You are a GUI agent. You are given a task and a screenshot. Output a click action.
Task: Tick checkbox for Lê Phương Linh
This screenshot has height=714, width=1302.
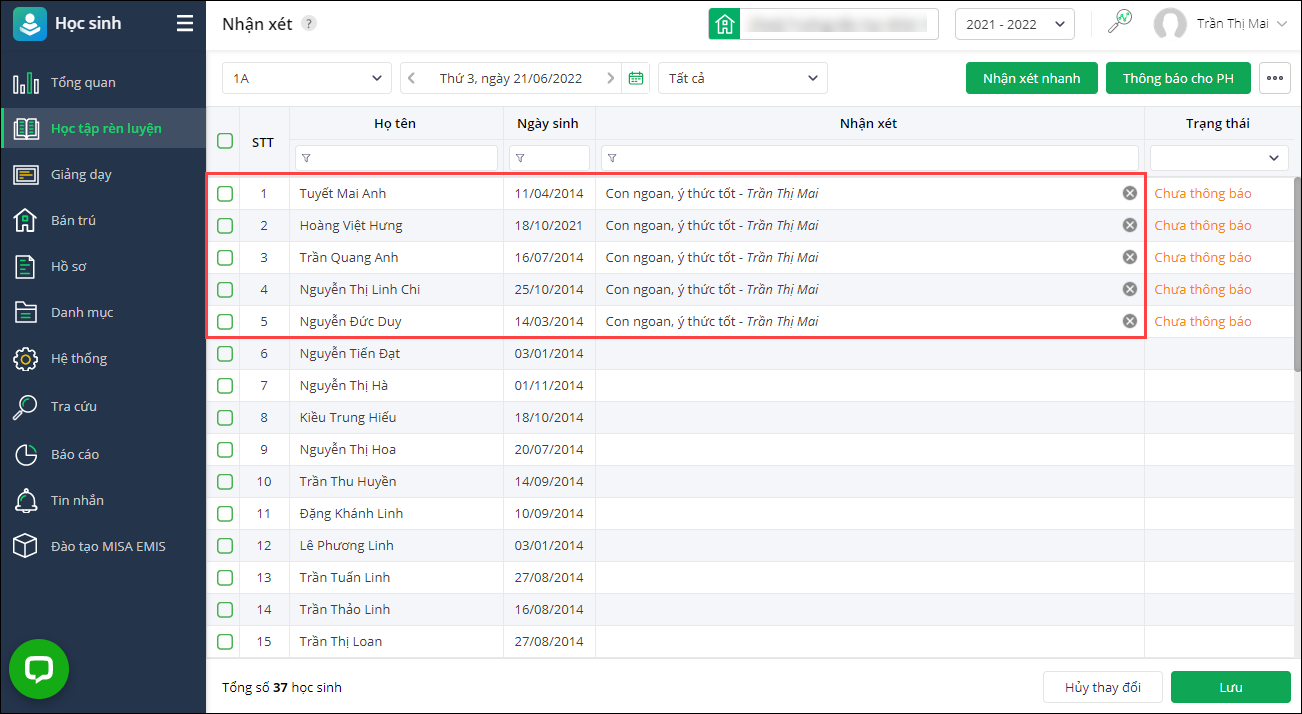[225, 545]
